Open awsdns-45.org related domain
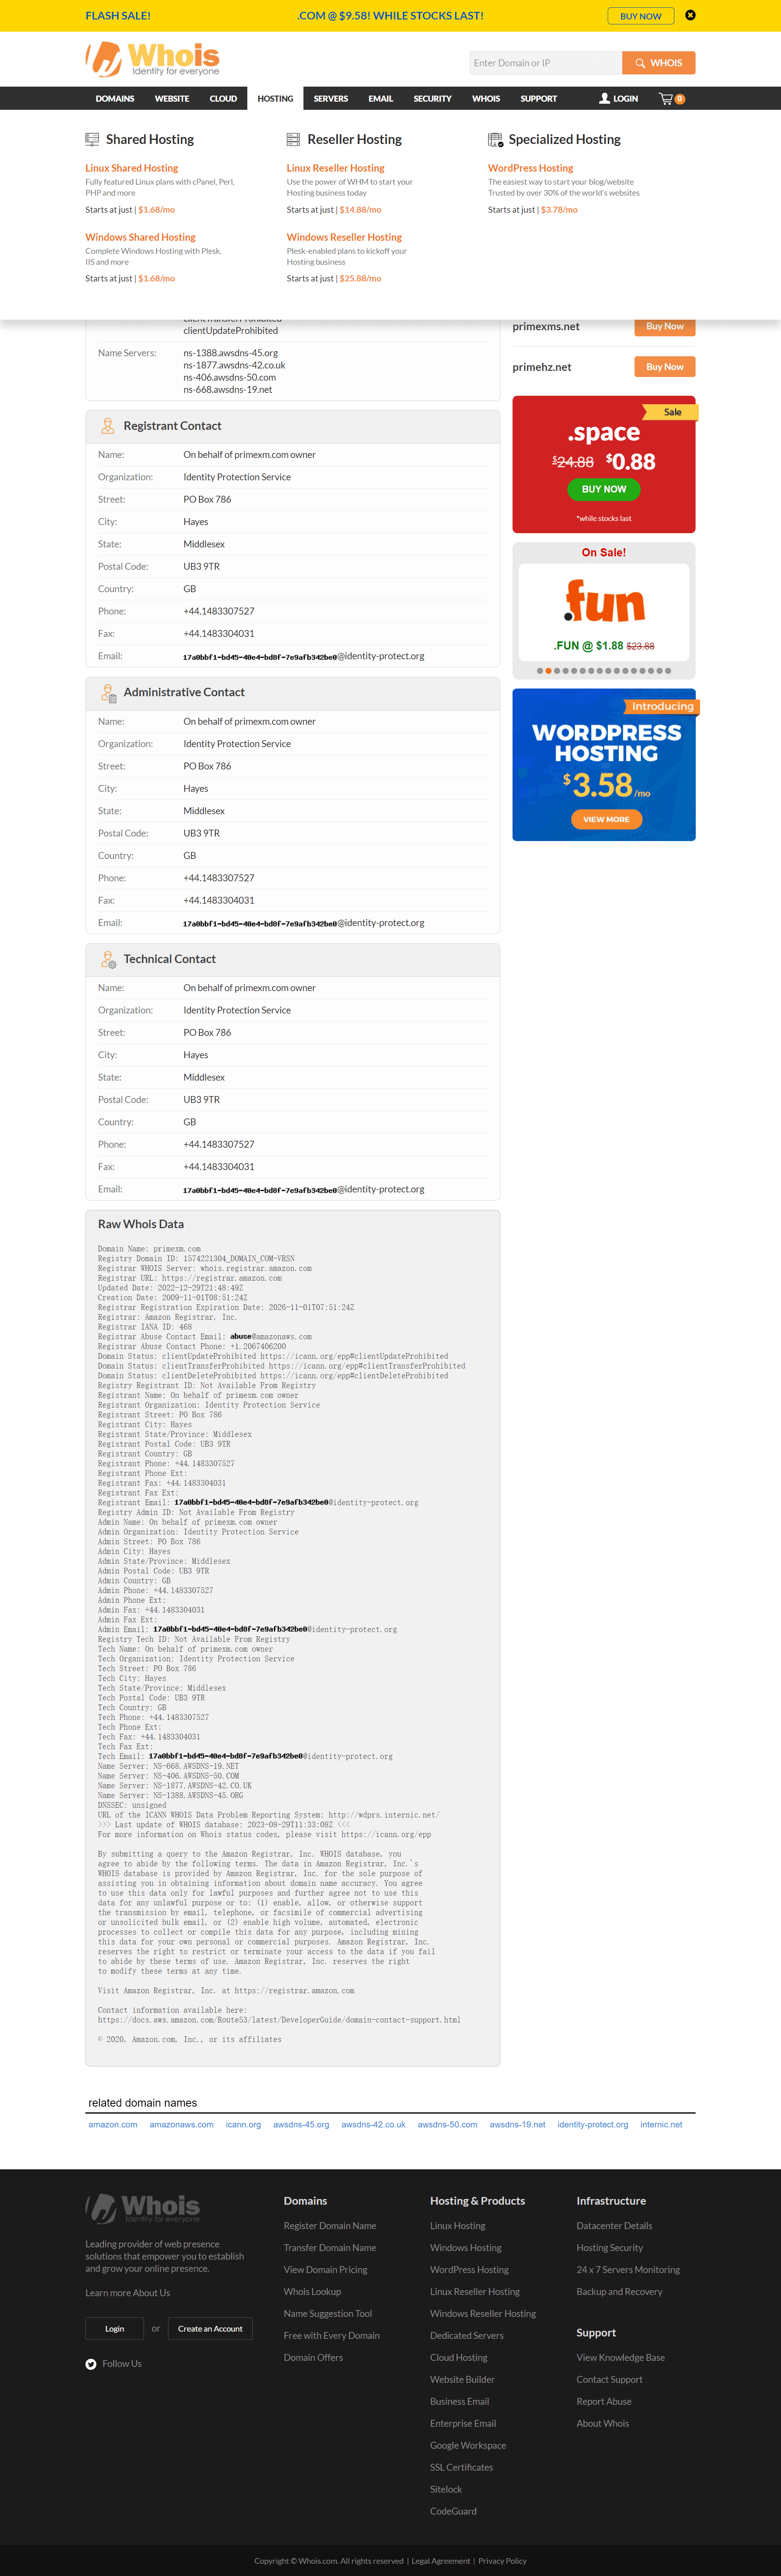Screen dimensions: 781x2576 tap(301, 2125)
